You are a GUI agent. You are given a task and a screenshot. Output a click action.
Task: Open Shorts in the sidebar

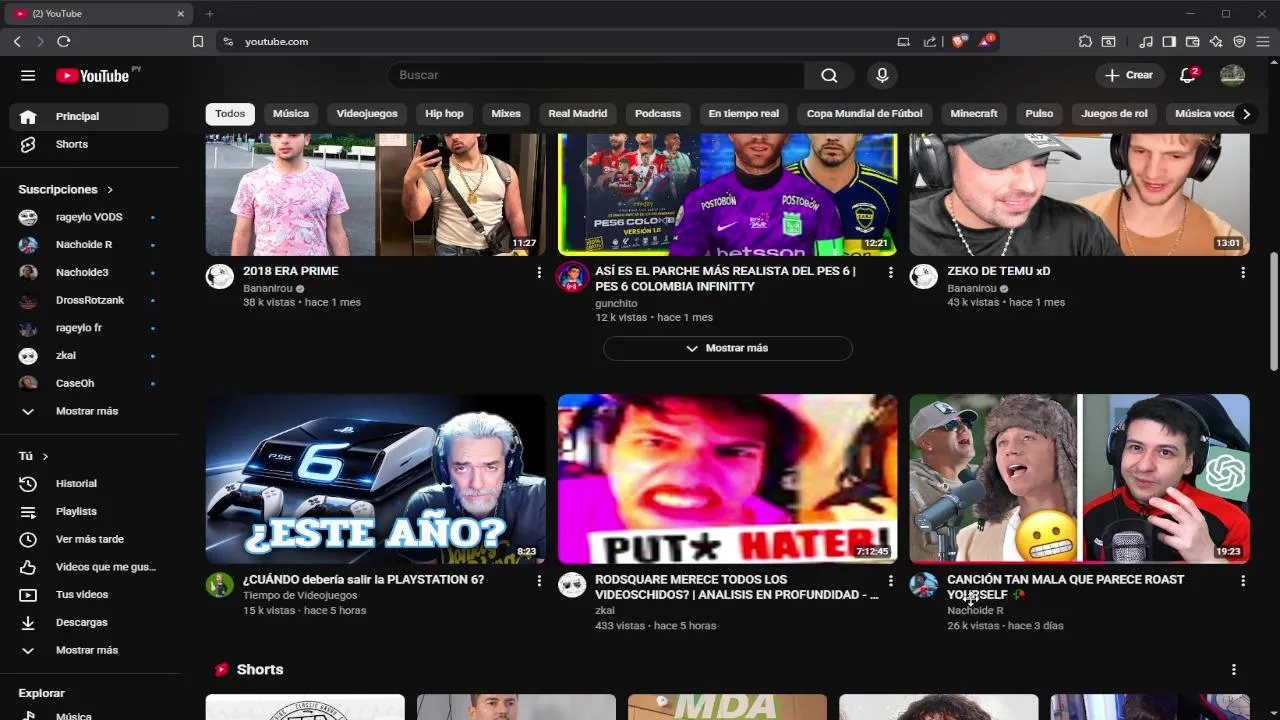89,144
